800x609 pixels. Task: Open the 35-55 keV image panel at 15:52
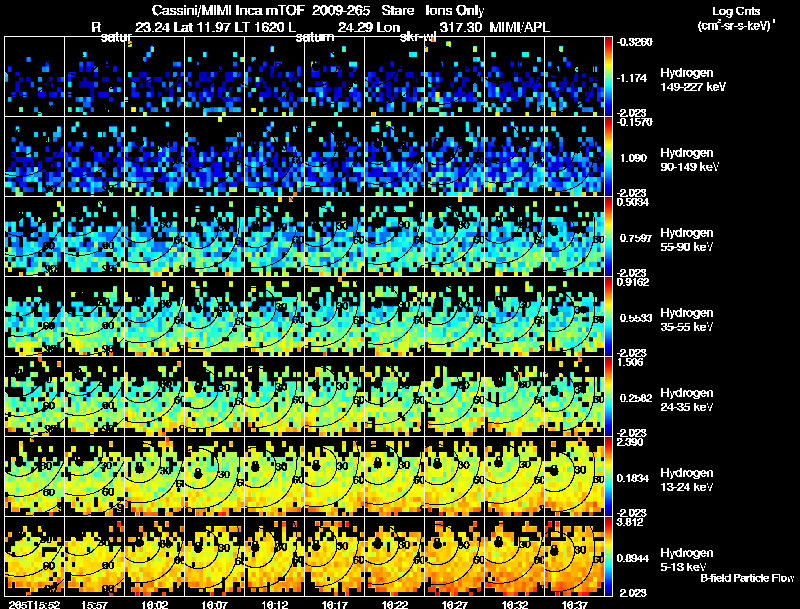pos(35,316)
